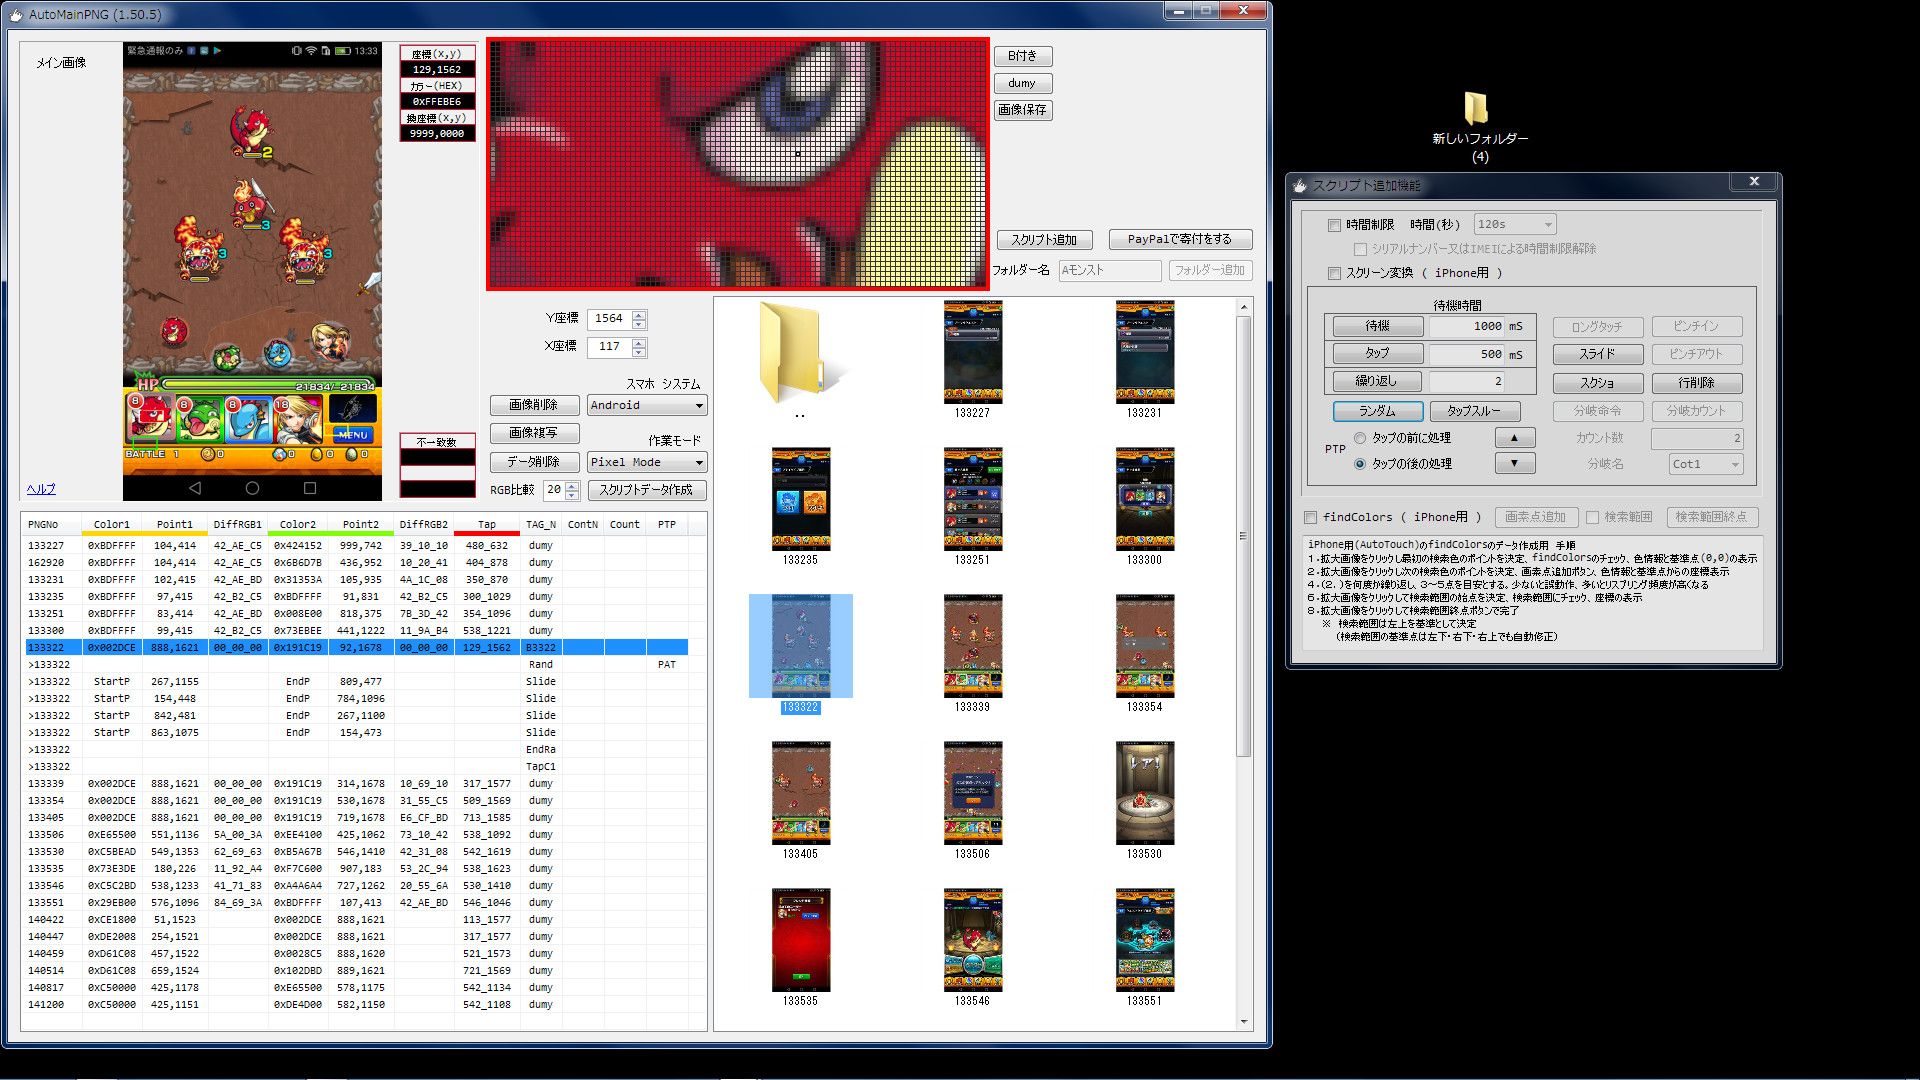Click the Tap column header
Screen dimensions: 1920x1080
point(487,524)
